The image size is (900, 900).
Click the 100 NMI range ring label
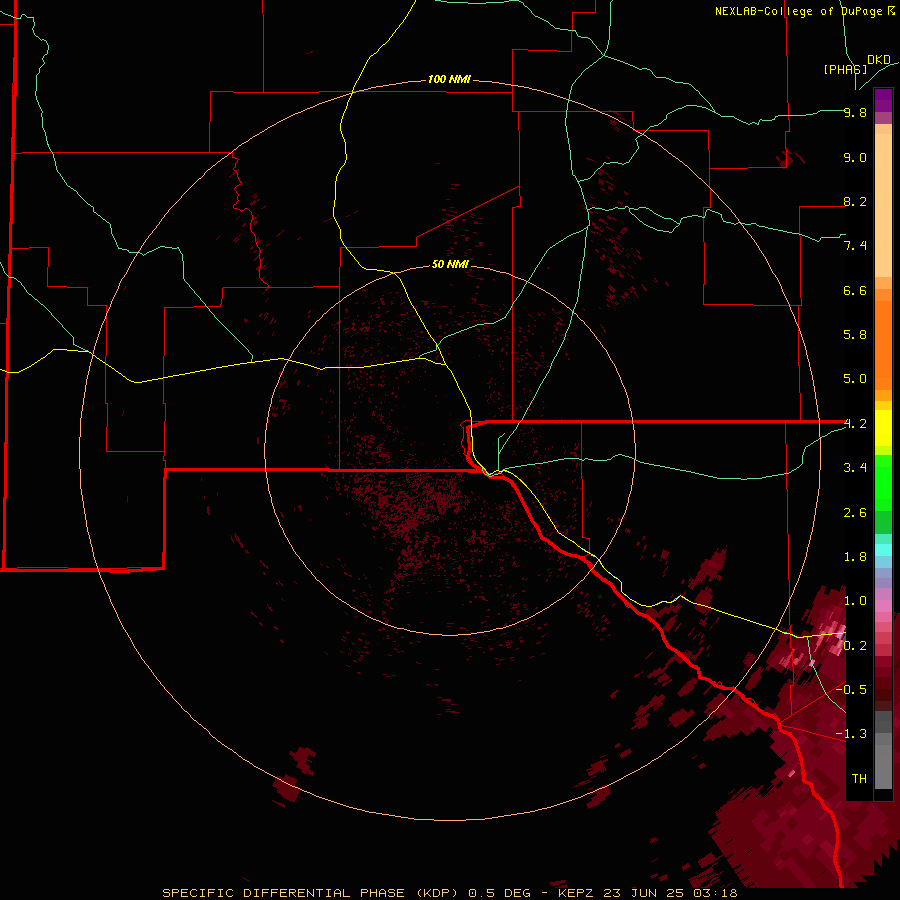pos(449,79)
